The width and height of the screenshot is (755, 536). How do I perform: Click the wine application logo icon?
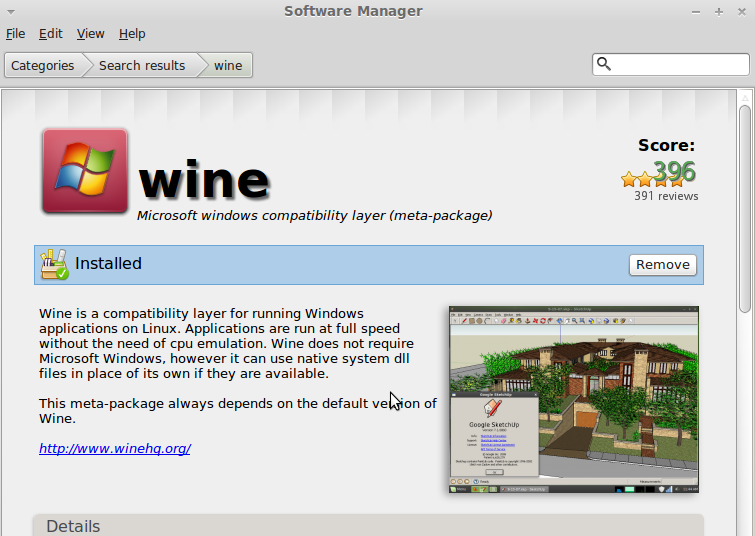85,170
